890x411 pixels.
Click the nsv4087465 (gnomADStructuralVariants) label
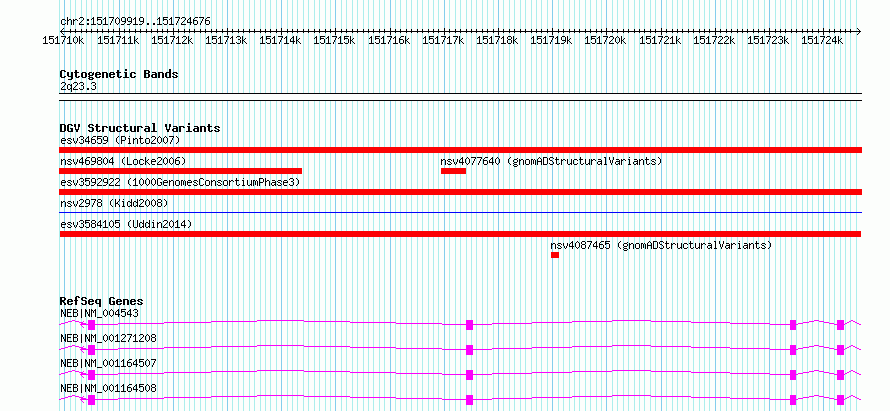click(x=661, y=245)
